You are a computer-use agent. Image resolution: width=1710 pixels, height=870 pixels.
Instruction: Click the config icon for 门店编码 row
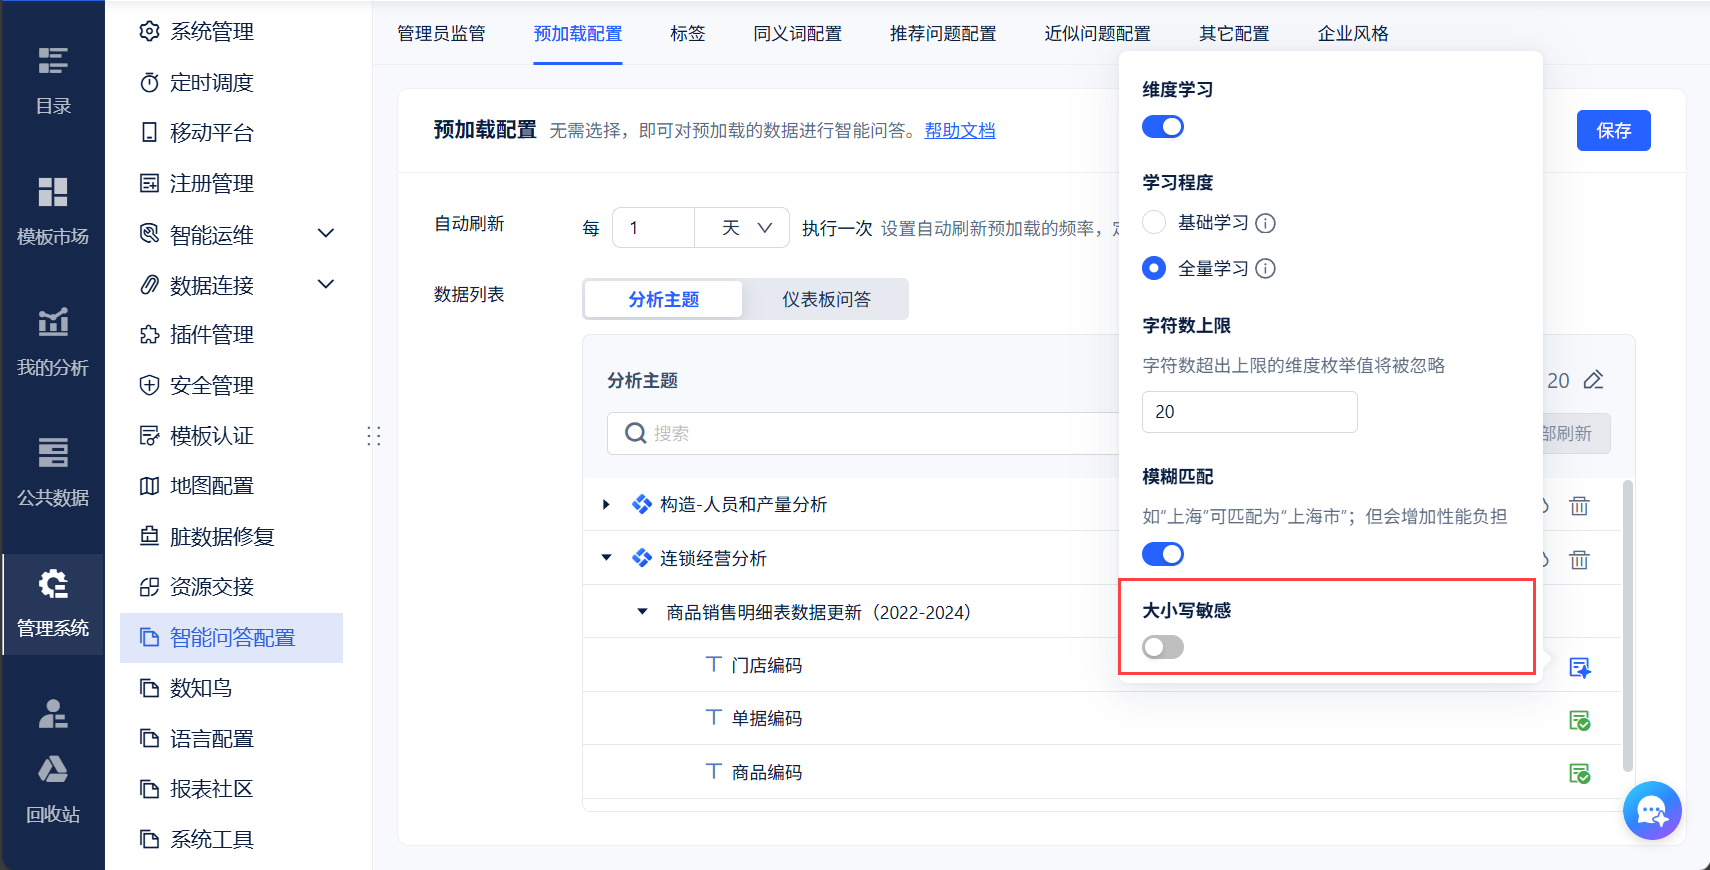pos(1580,667)
